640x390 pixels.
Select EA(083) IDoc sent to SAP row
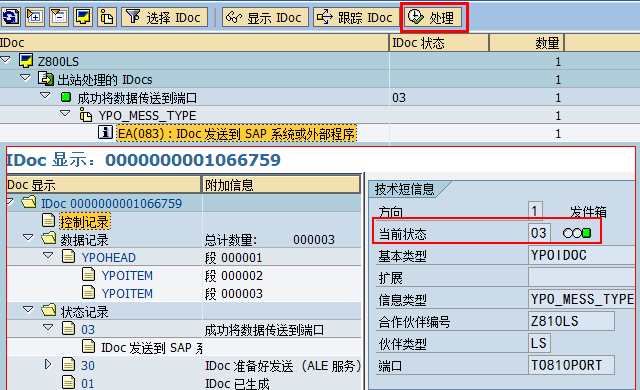pyautogui.click(x=237, y=134)
